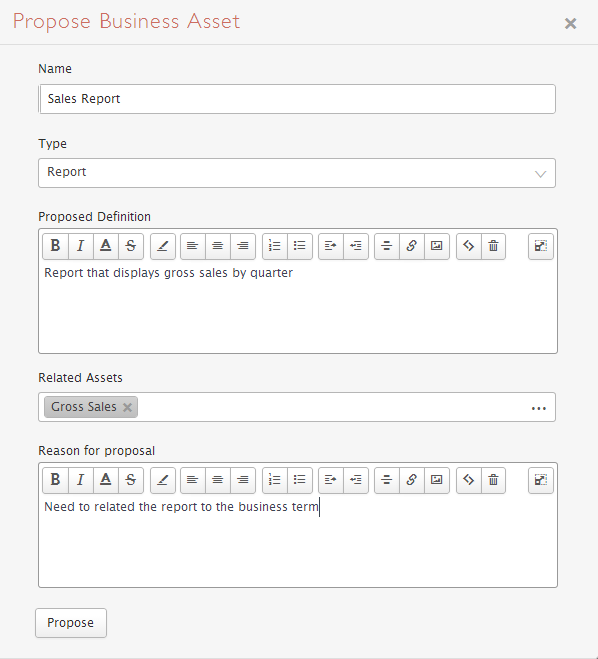Image resolution: width=598 pixels, height=659 pixels.
Task: Click trash icon in Proposed Definition toolbar
Action: coord(493,246)
